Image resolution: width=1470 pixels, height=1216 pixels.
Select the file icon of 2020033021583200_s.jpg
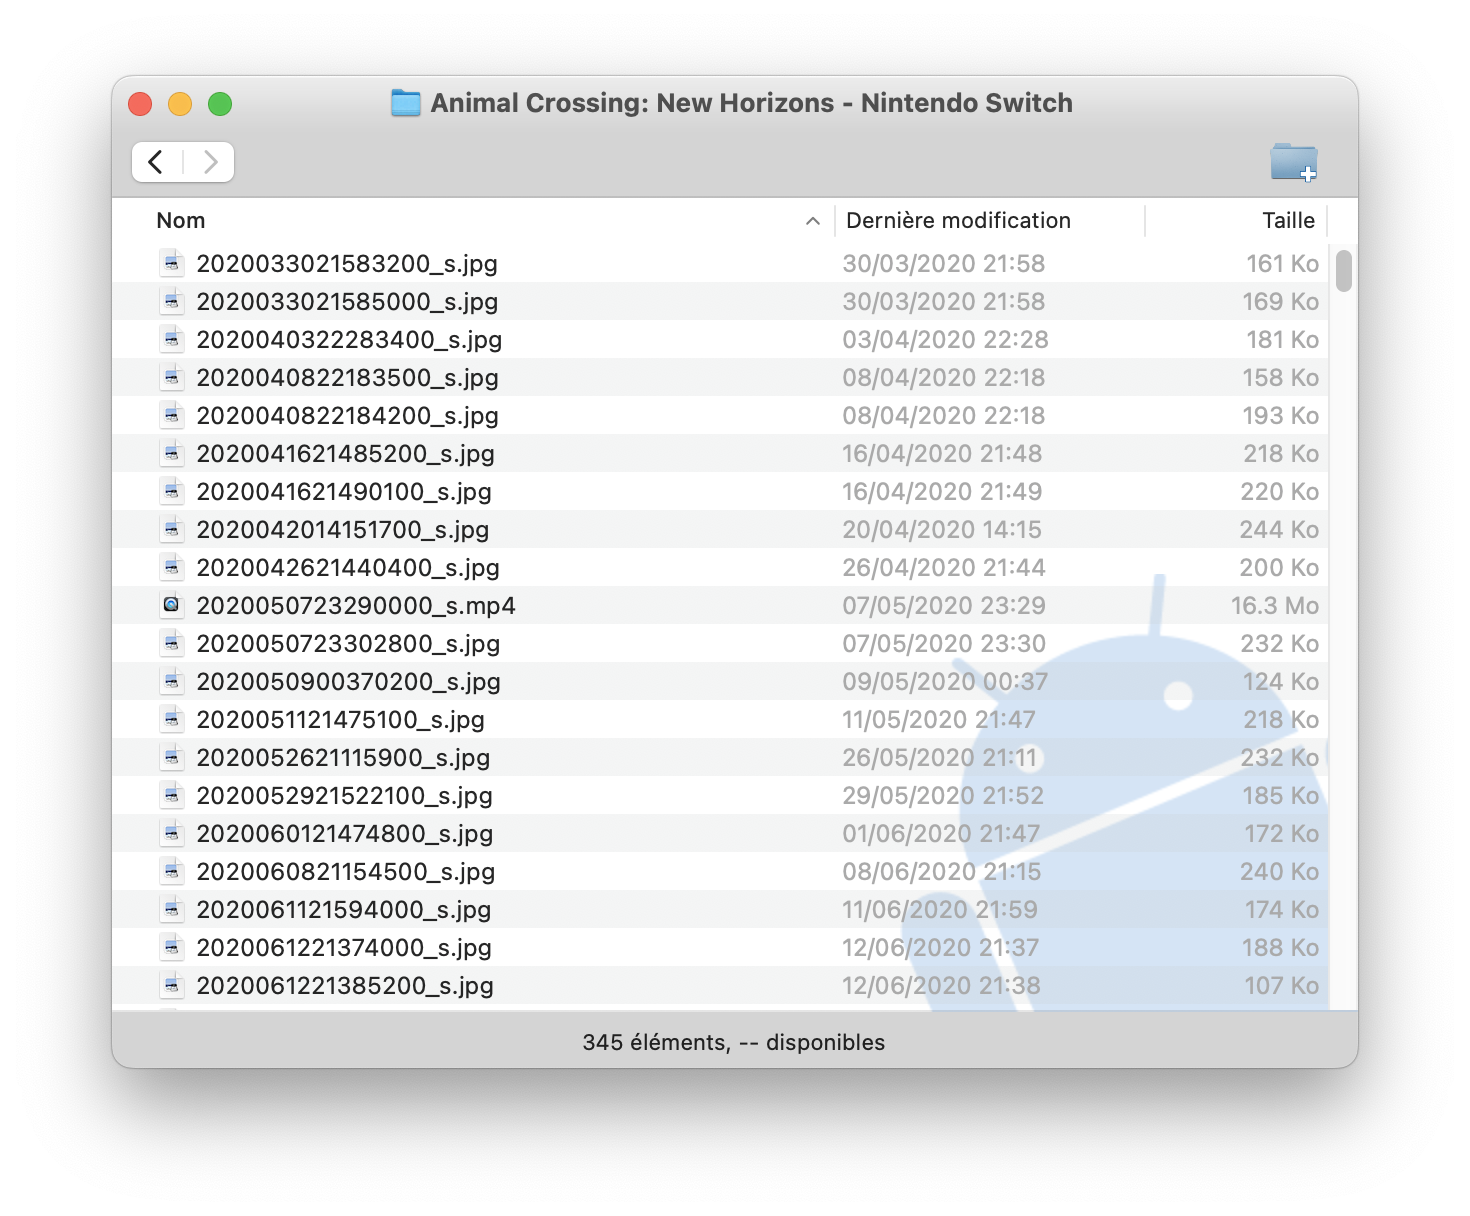click(x=172, y=263)
